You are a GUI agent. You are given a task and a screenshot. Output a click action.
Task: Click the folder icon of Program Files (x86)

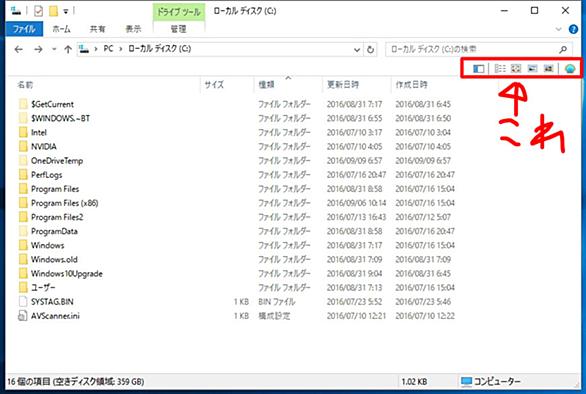tap(23, 203)
